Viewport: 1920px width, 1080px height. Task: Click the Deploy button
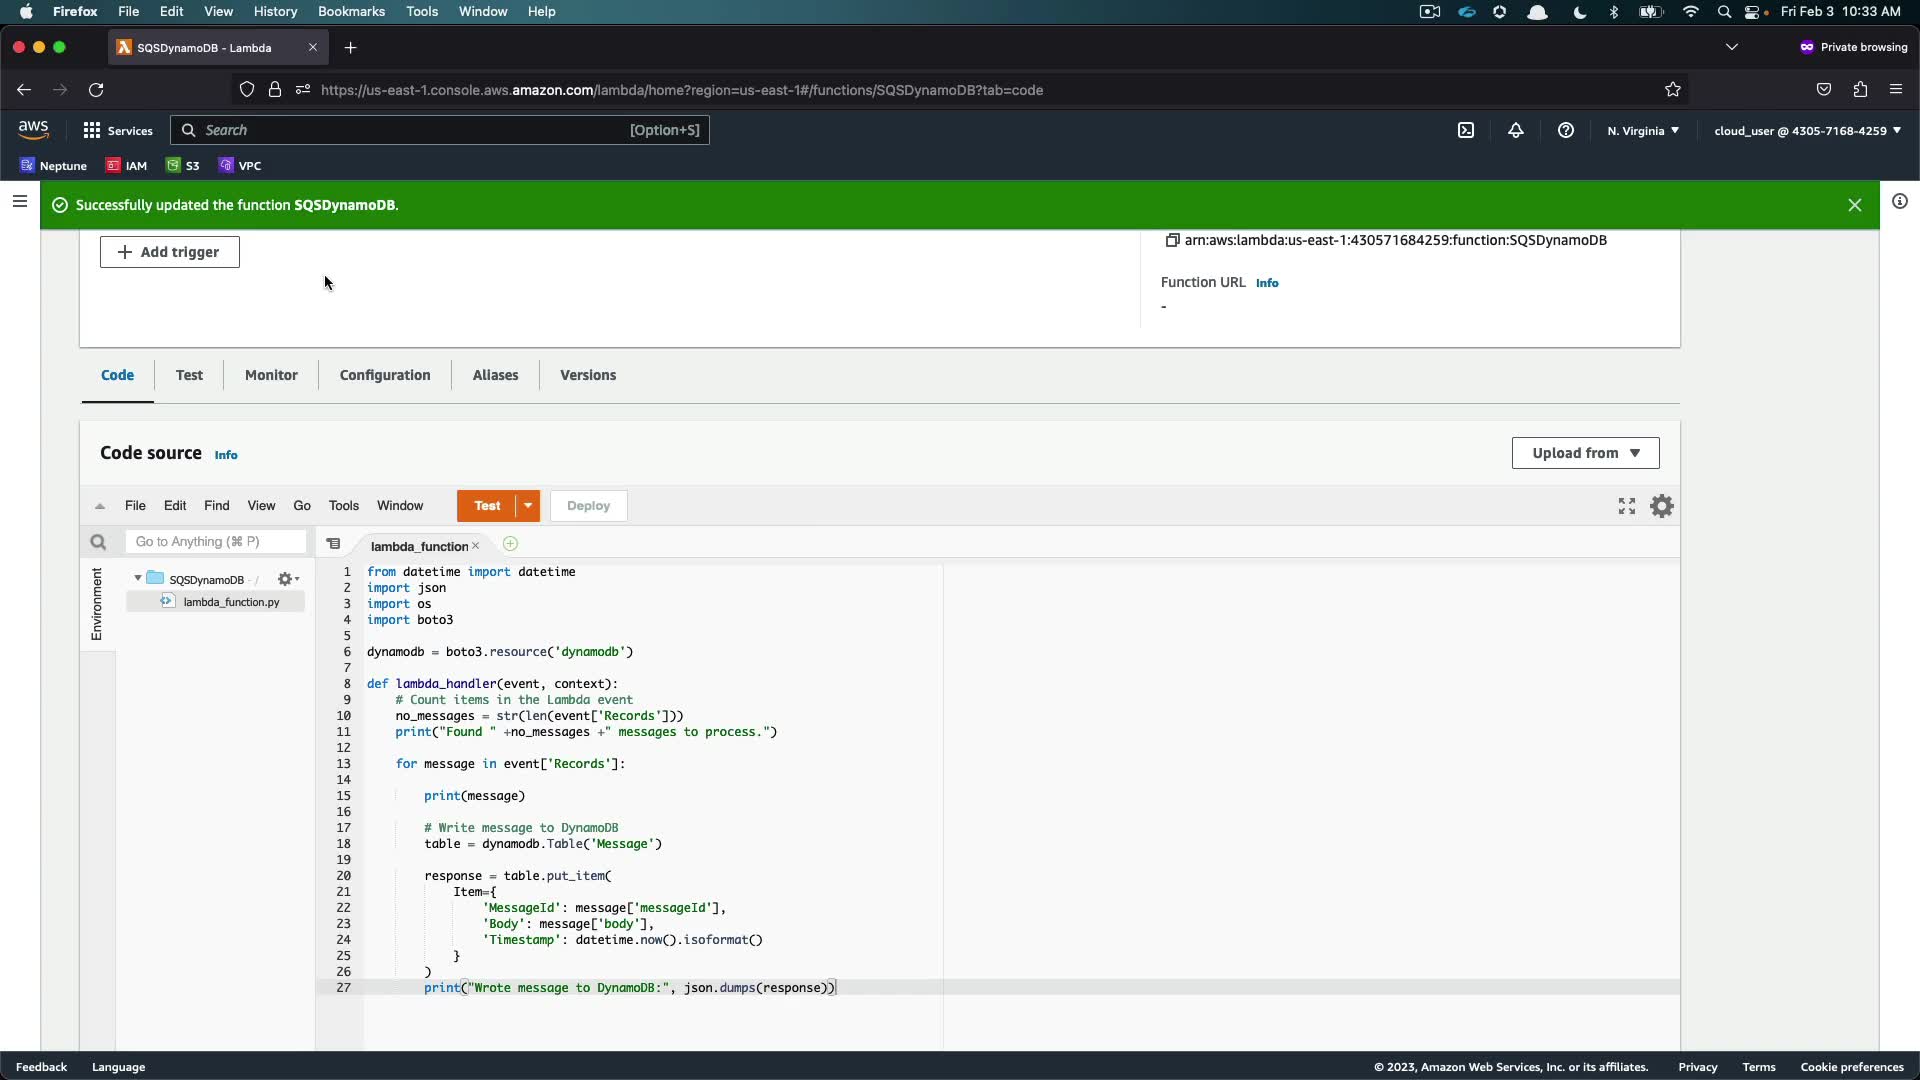tap(588, 506)
